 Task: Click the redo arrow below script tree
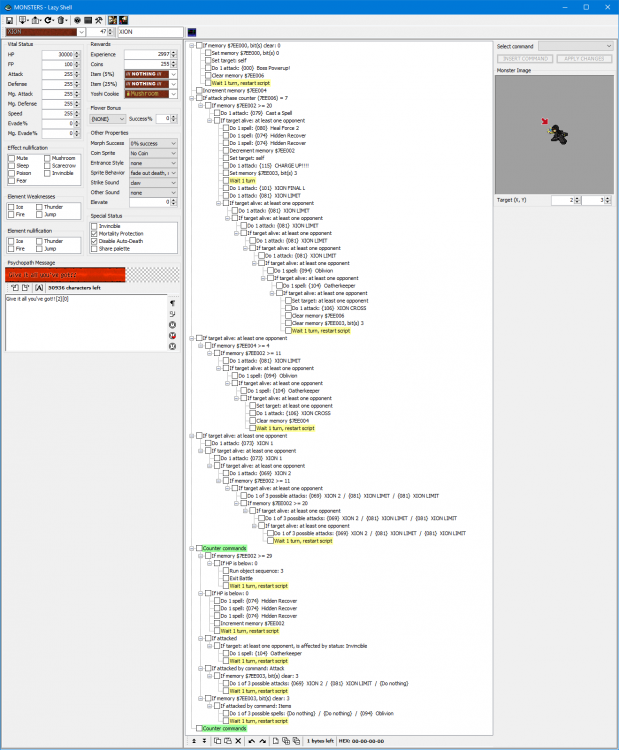click(x=263, y=741)
